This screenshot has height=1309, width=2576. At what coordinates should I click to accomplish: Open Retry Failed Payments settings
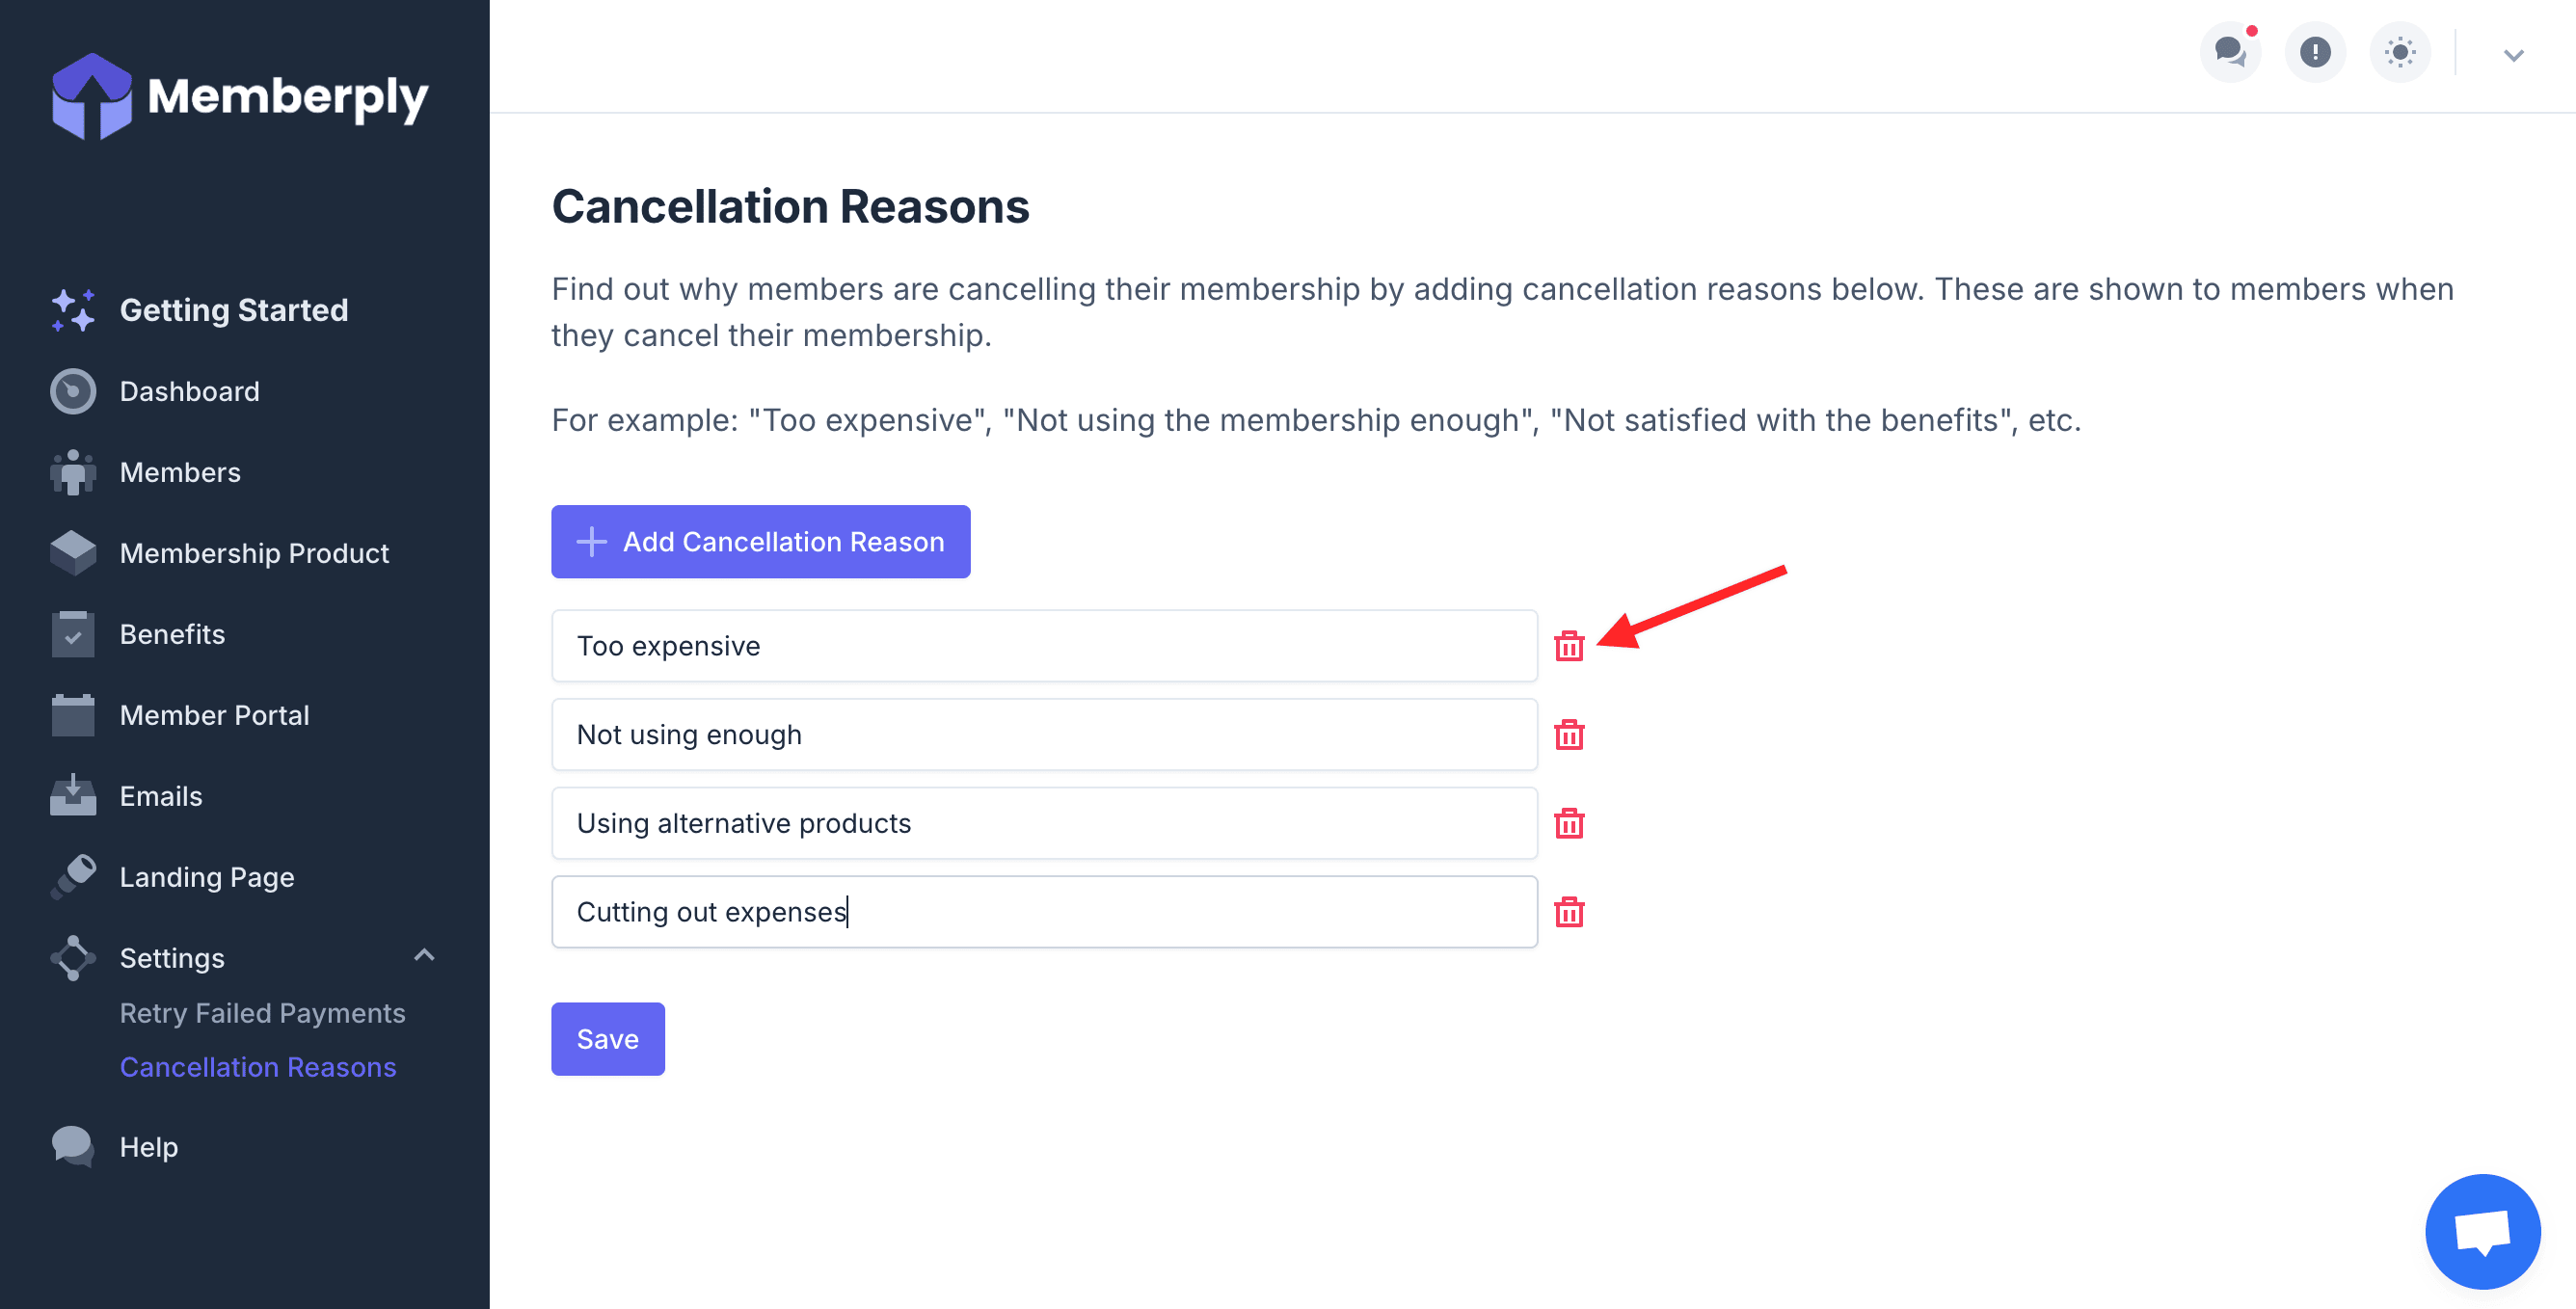262,1013
